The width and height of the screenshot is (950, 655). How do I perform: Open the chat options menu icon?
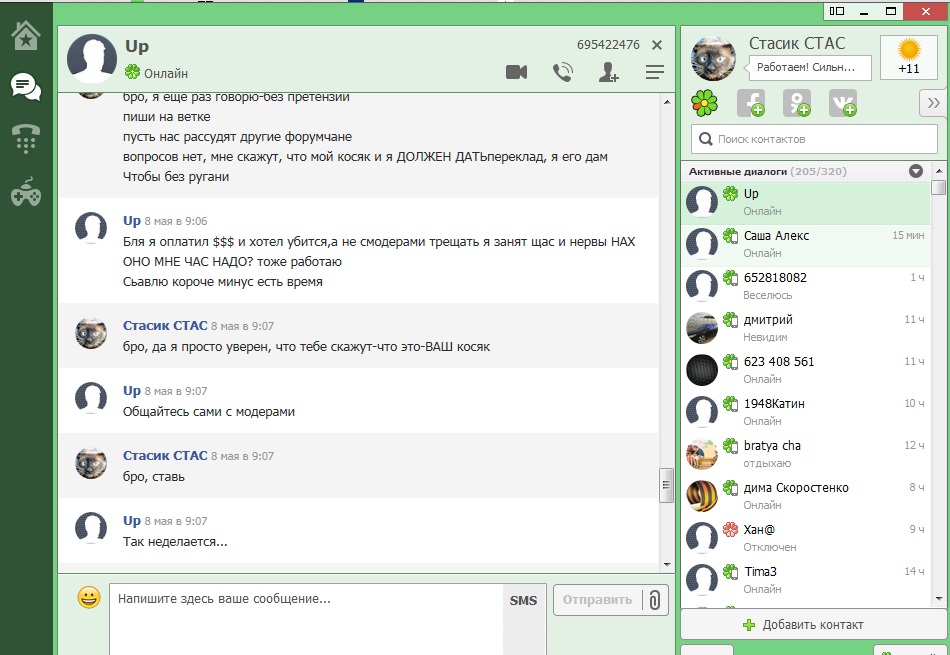click(654, 72)
